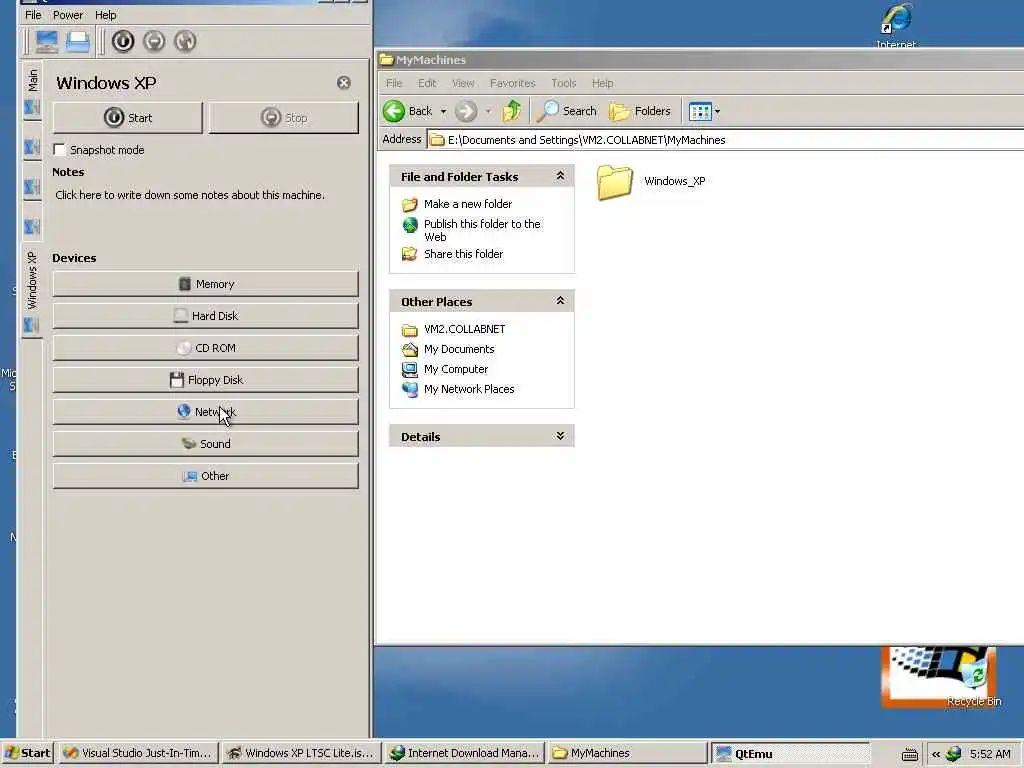Expand the Other device settings

point(206,476)
